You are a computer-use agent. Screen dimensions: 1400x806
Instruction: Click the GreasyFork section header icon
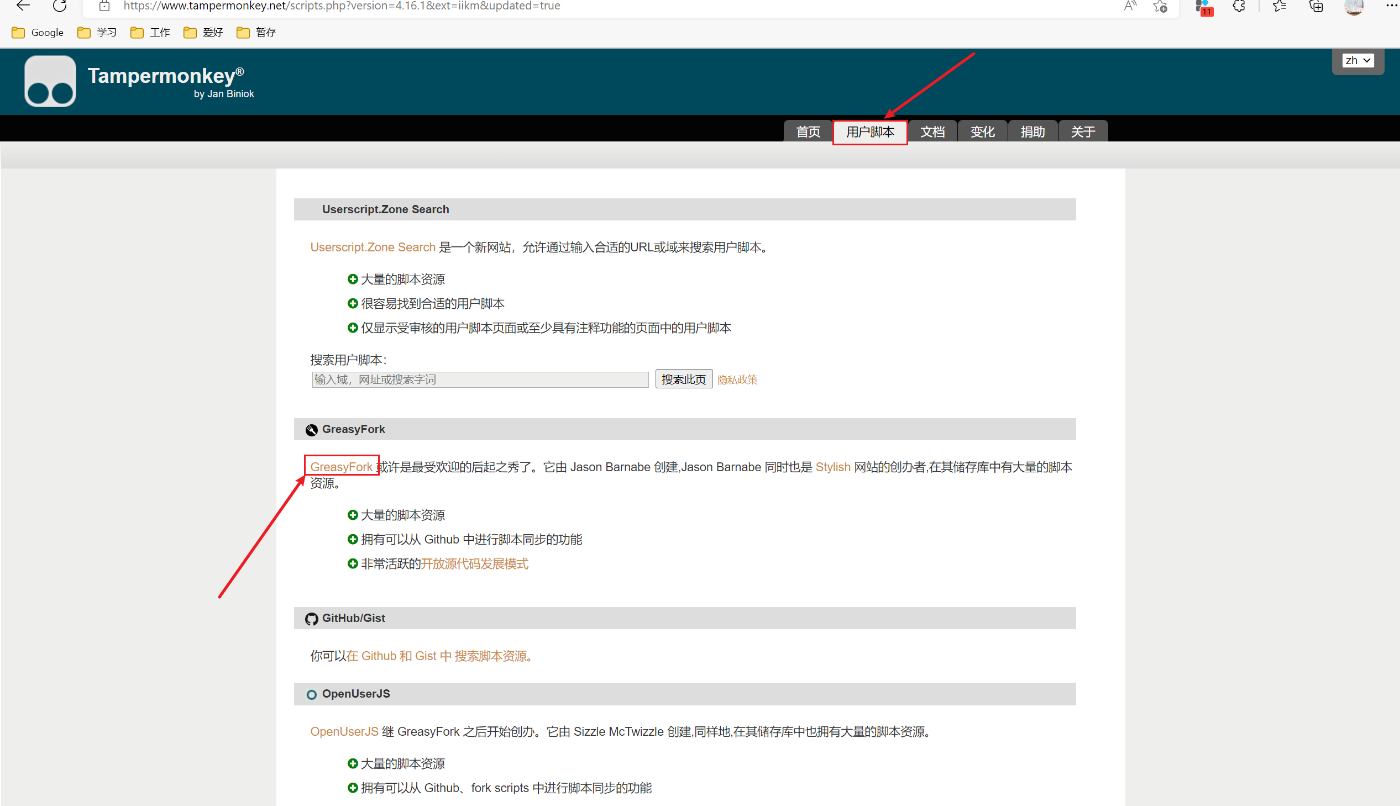tap(312, 430)
